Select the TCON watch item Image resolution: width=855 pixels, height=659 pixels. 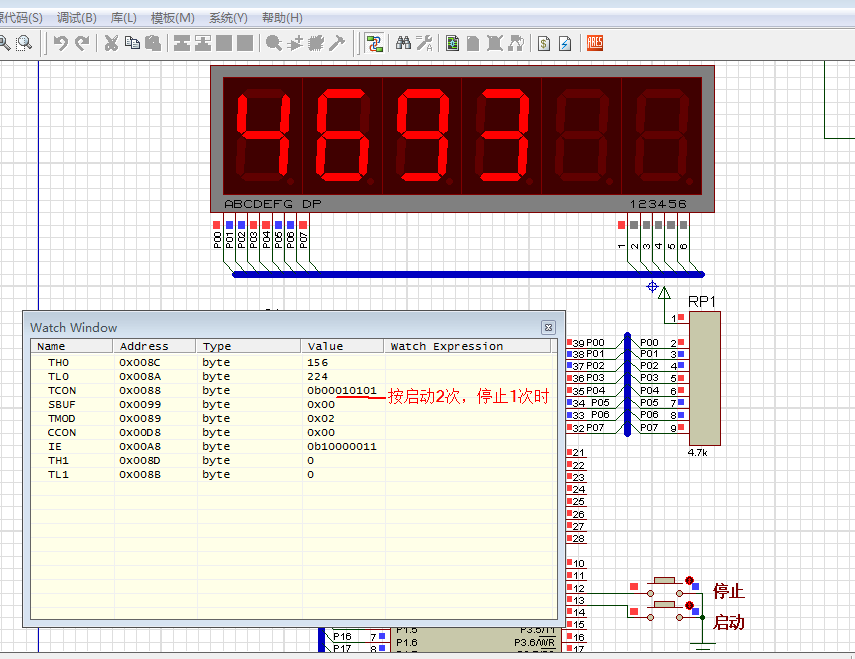294,391
